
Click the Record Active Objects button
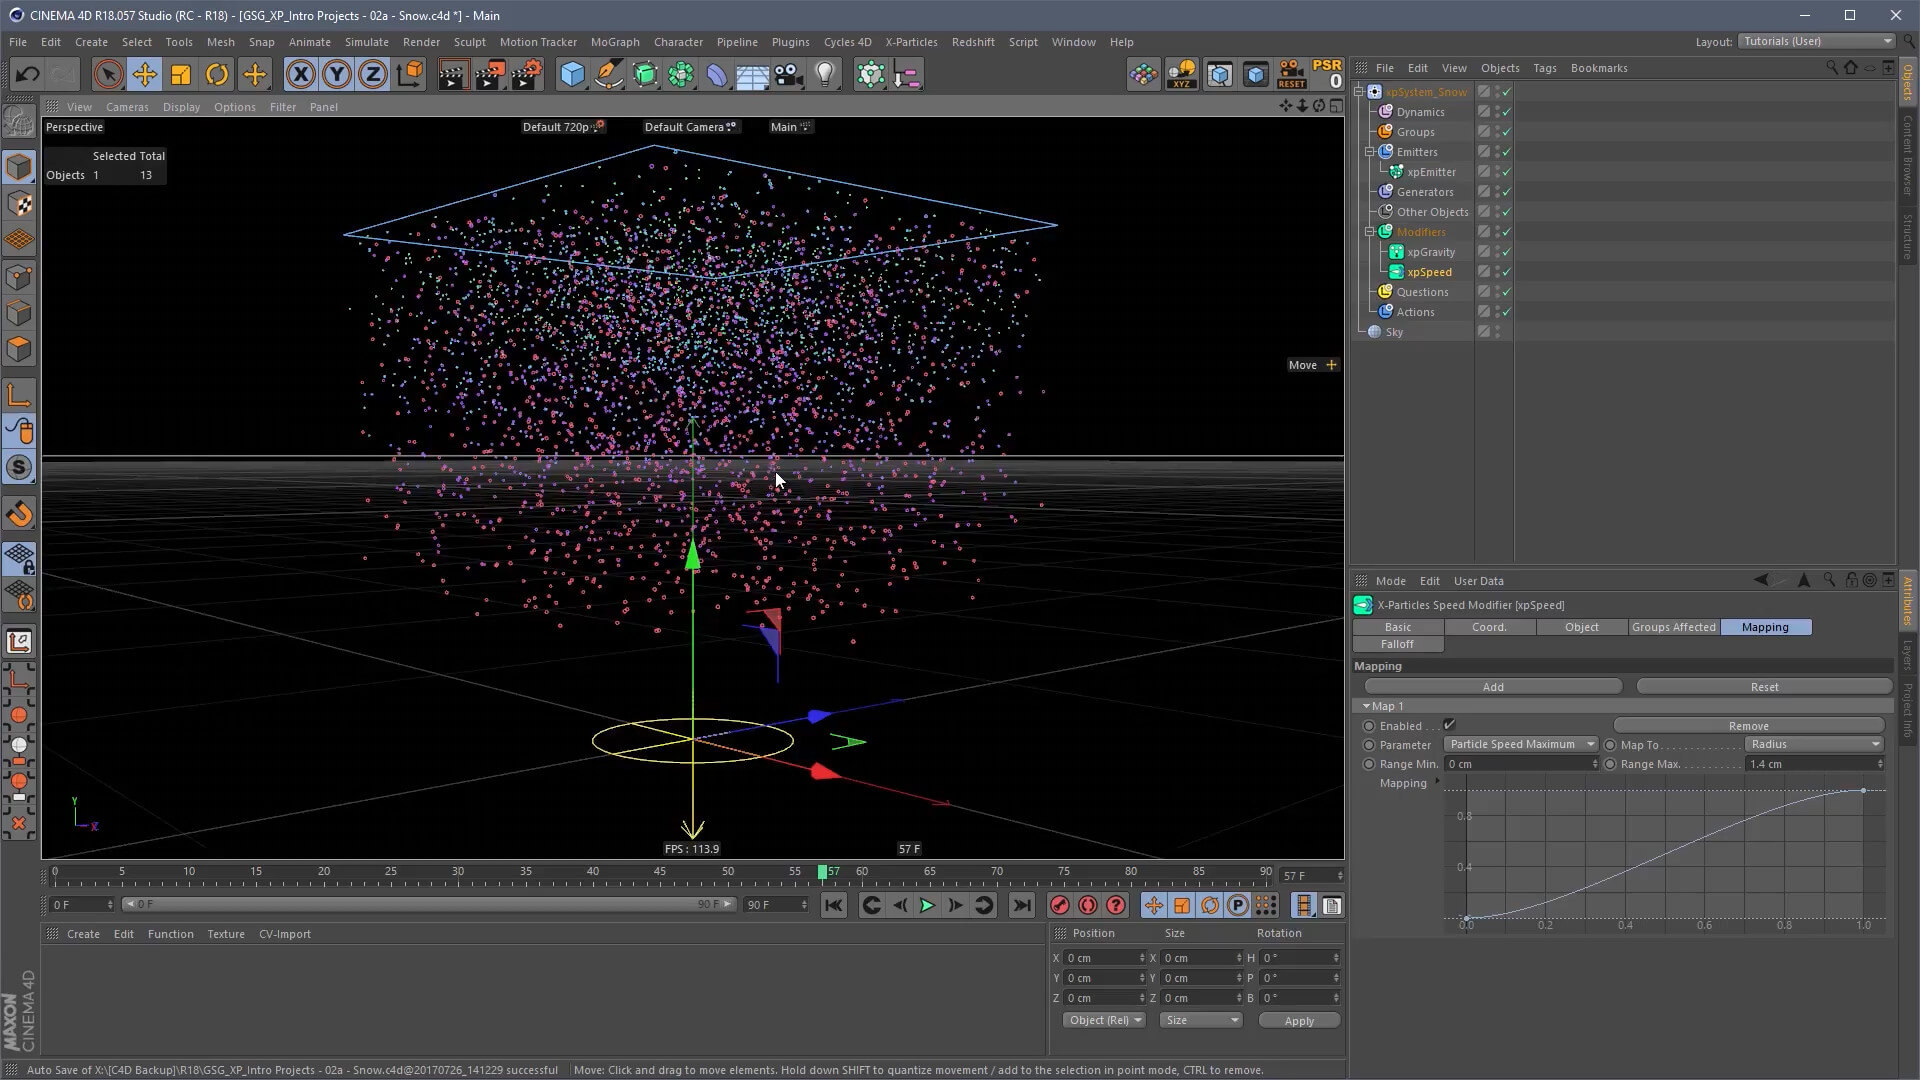click(1060, 906)
